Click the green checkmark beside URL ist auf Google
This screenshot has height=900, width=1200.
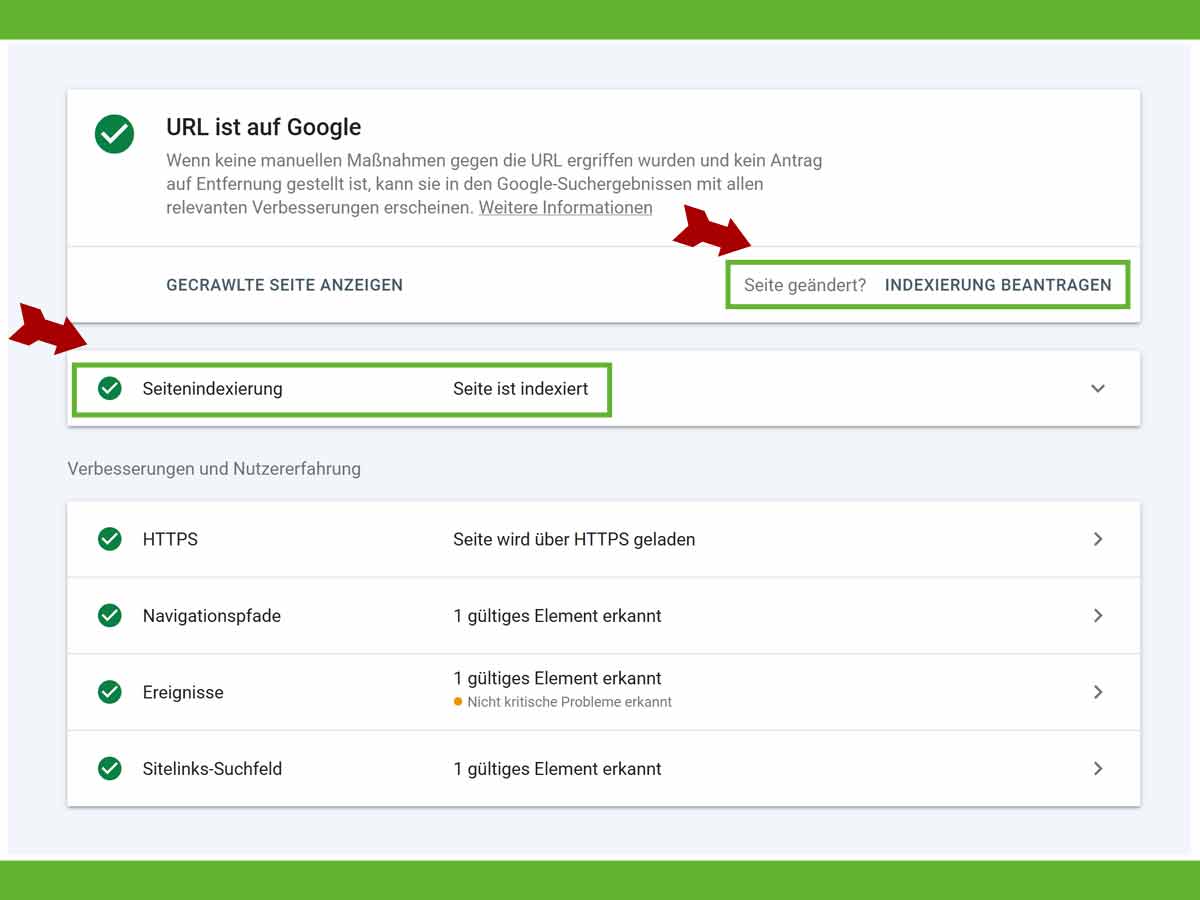pos(114,134)
